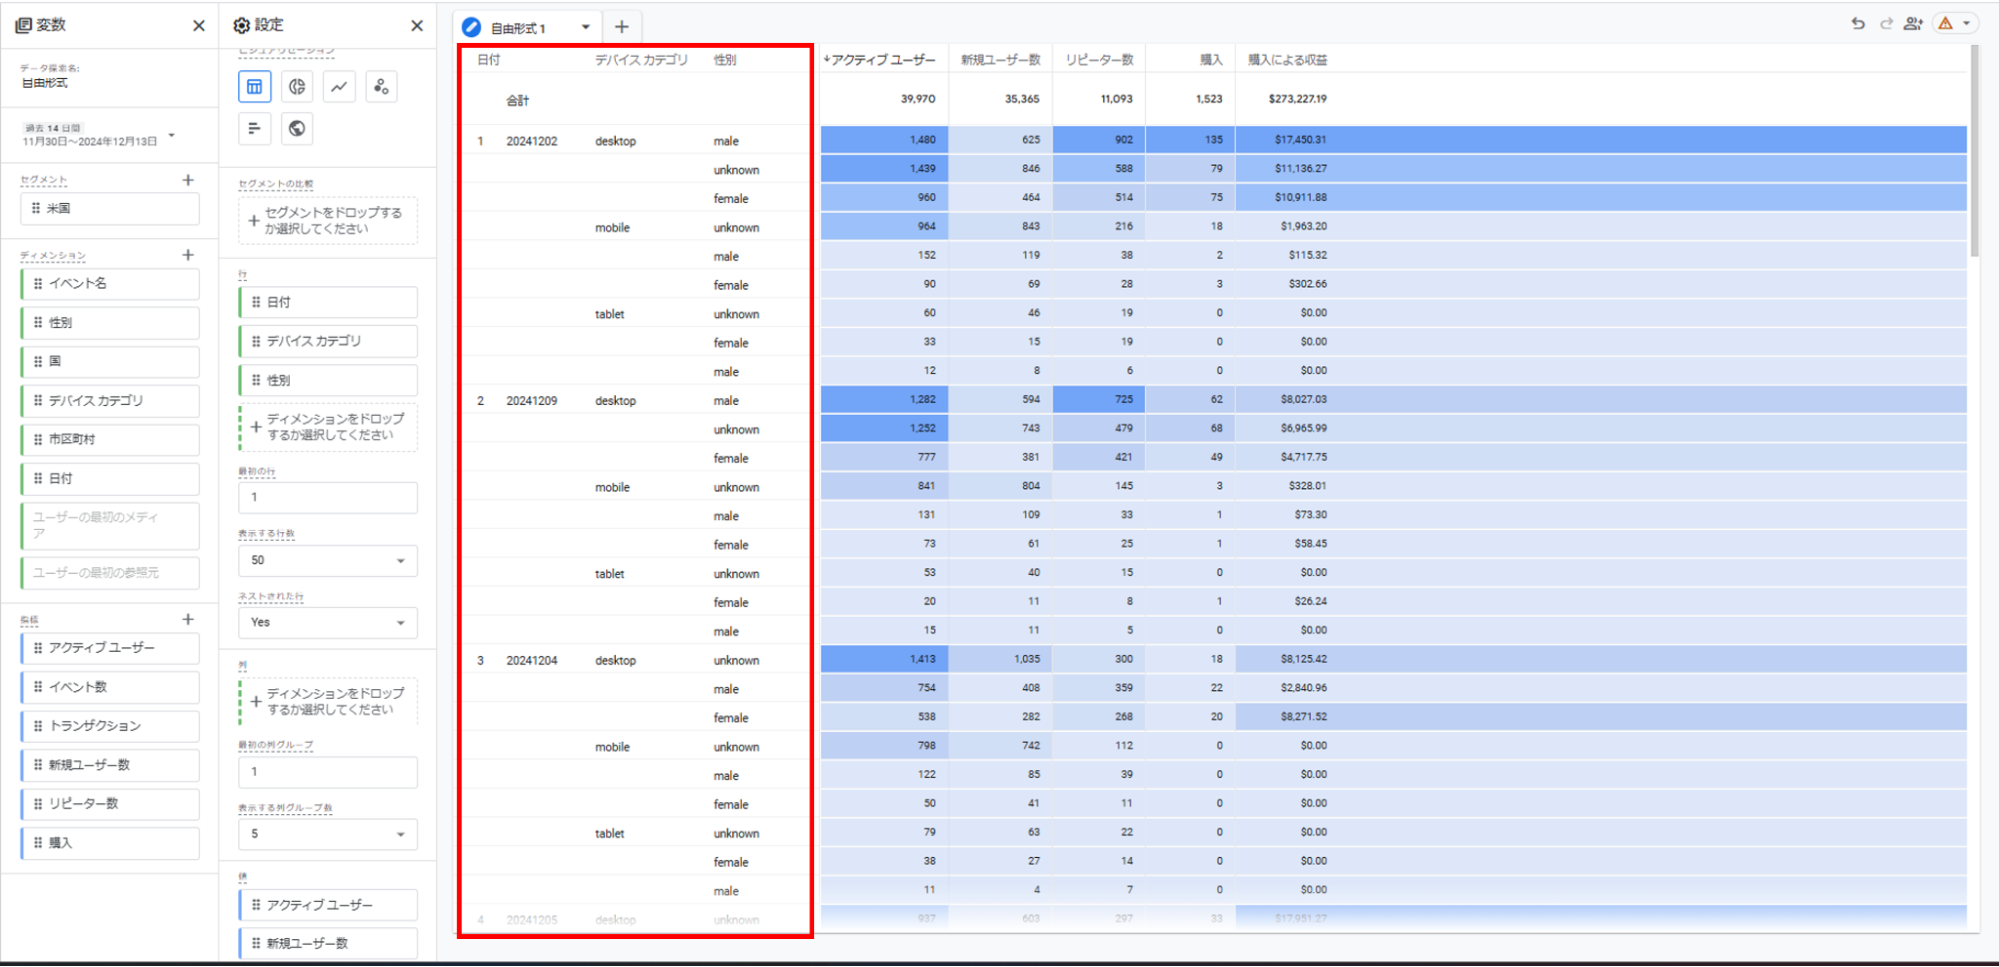1999x967 pixels.
Task: Click the 最初の行 input field
Action: (328, 497)
